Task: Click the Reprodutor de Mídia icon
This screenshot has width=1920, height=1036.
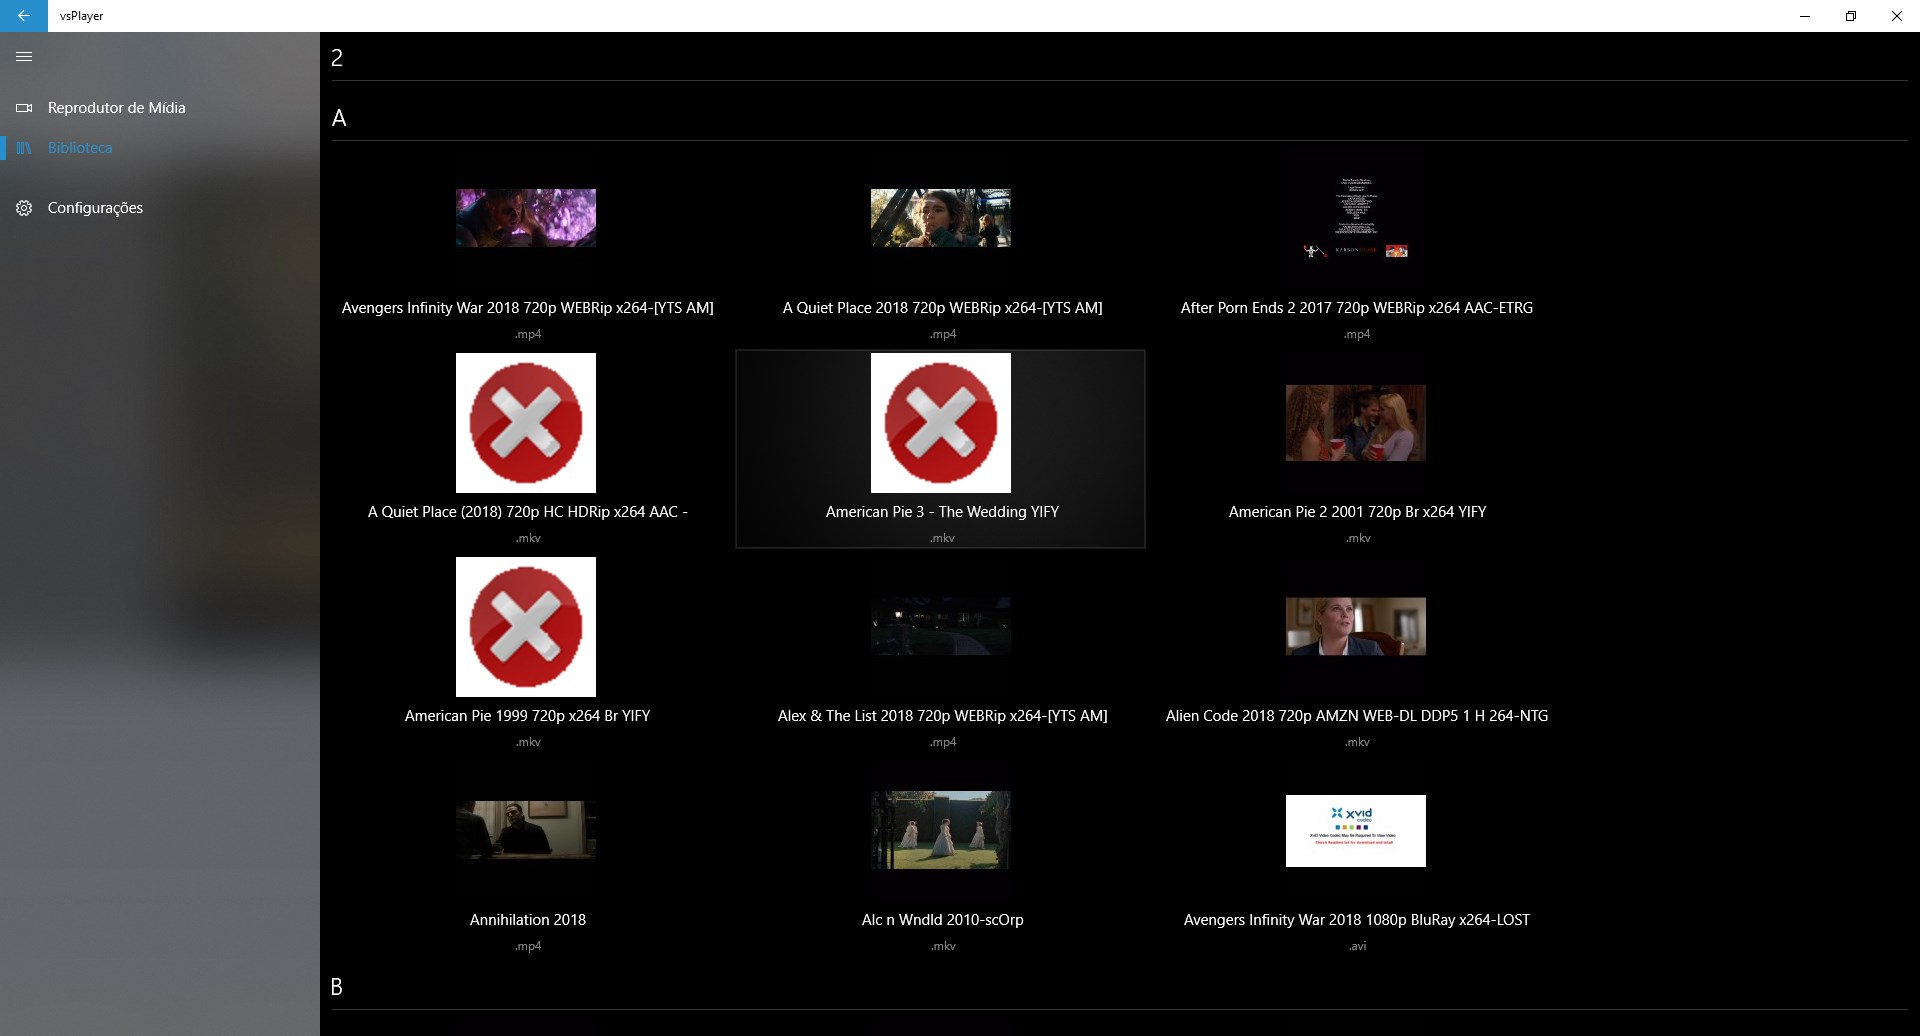Action: tap(24, 108)
